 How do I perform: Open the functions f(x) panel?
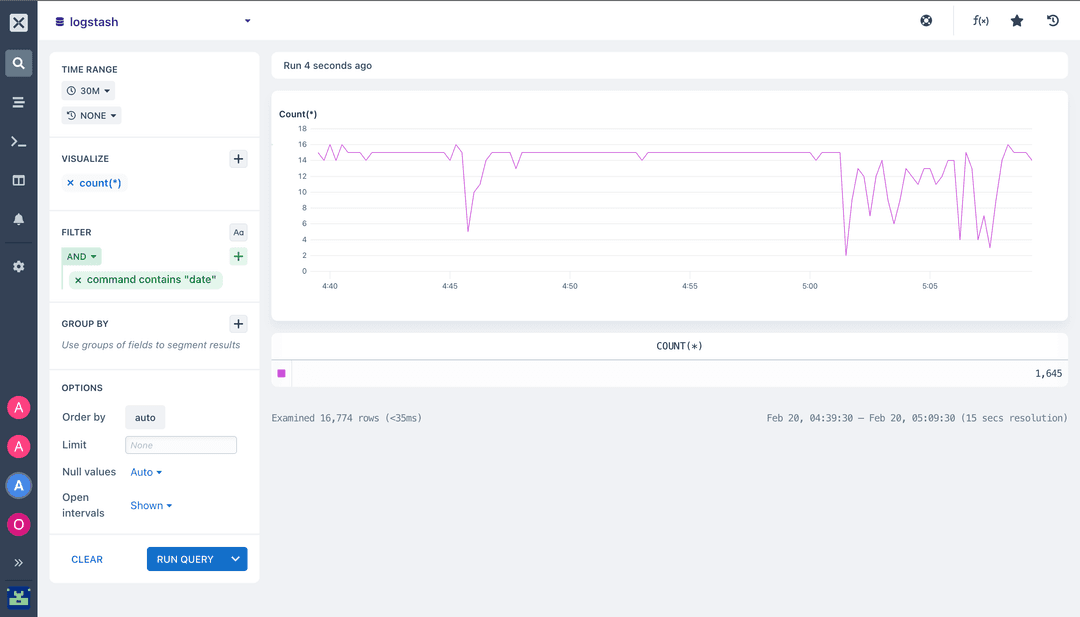tap(980, 20)
